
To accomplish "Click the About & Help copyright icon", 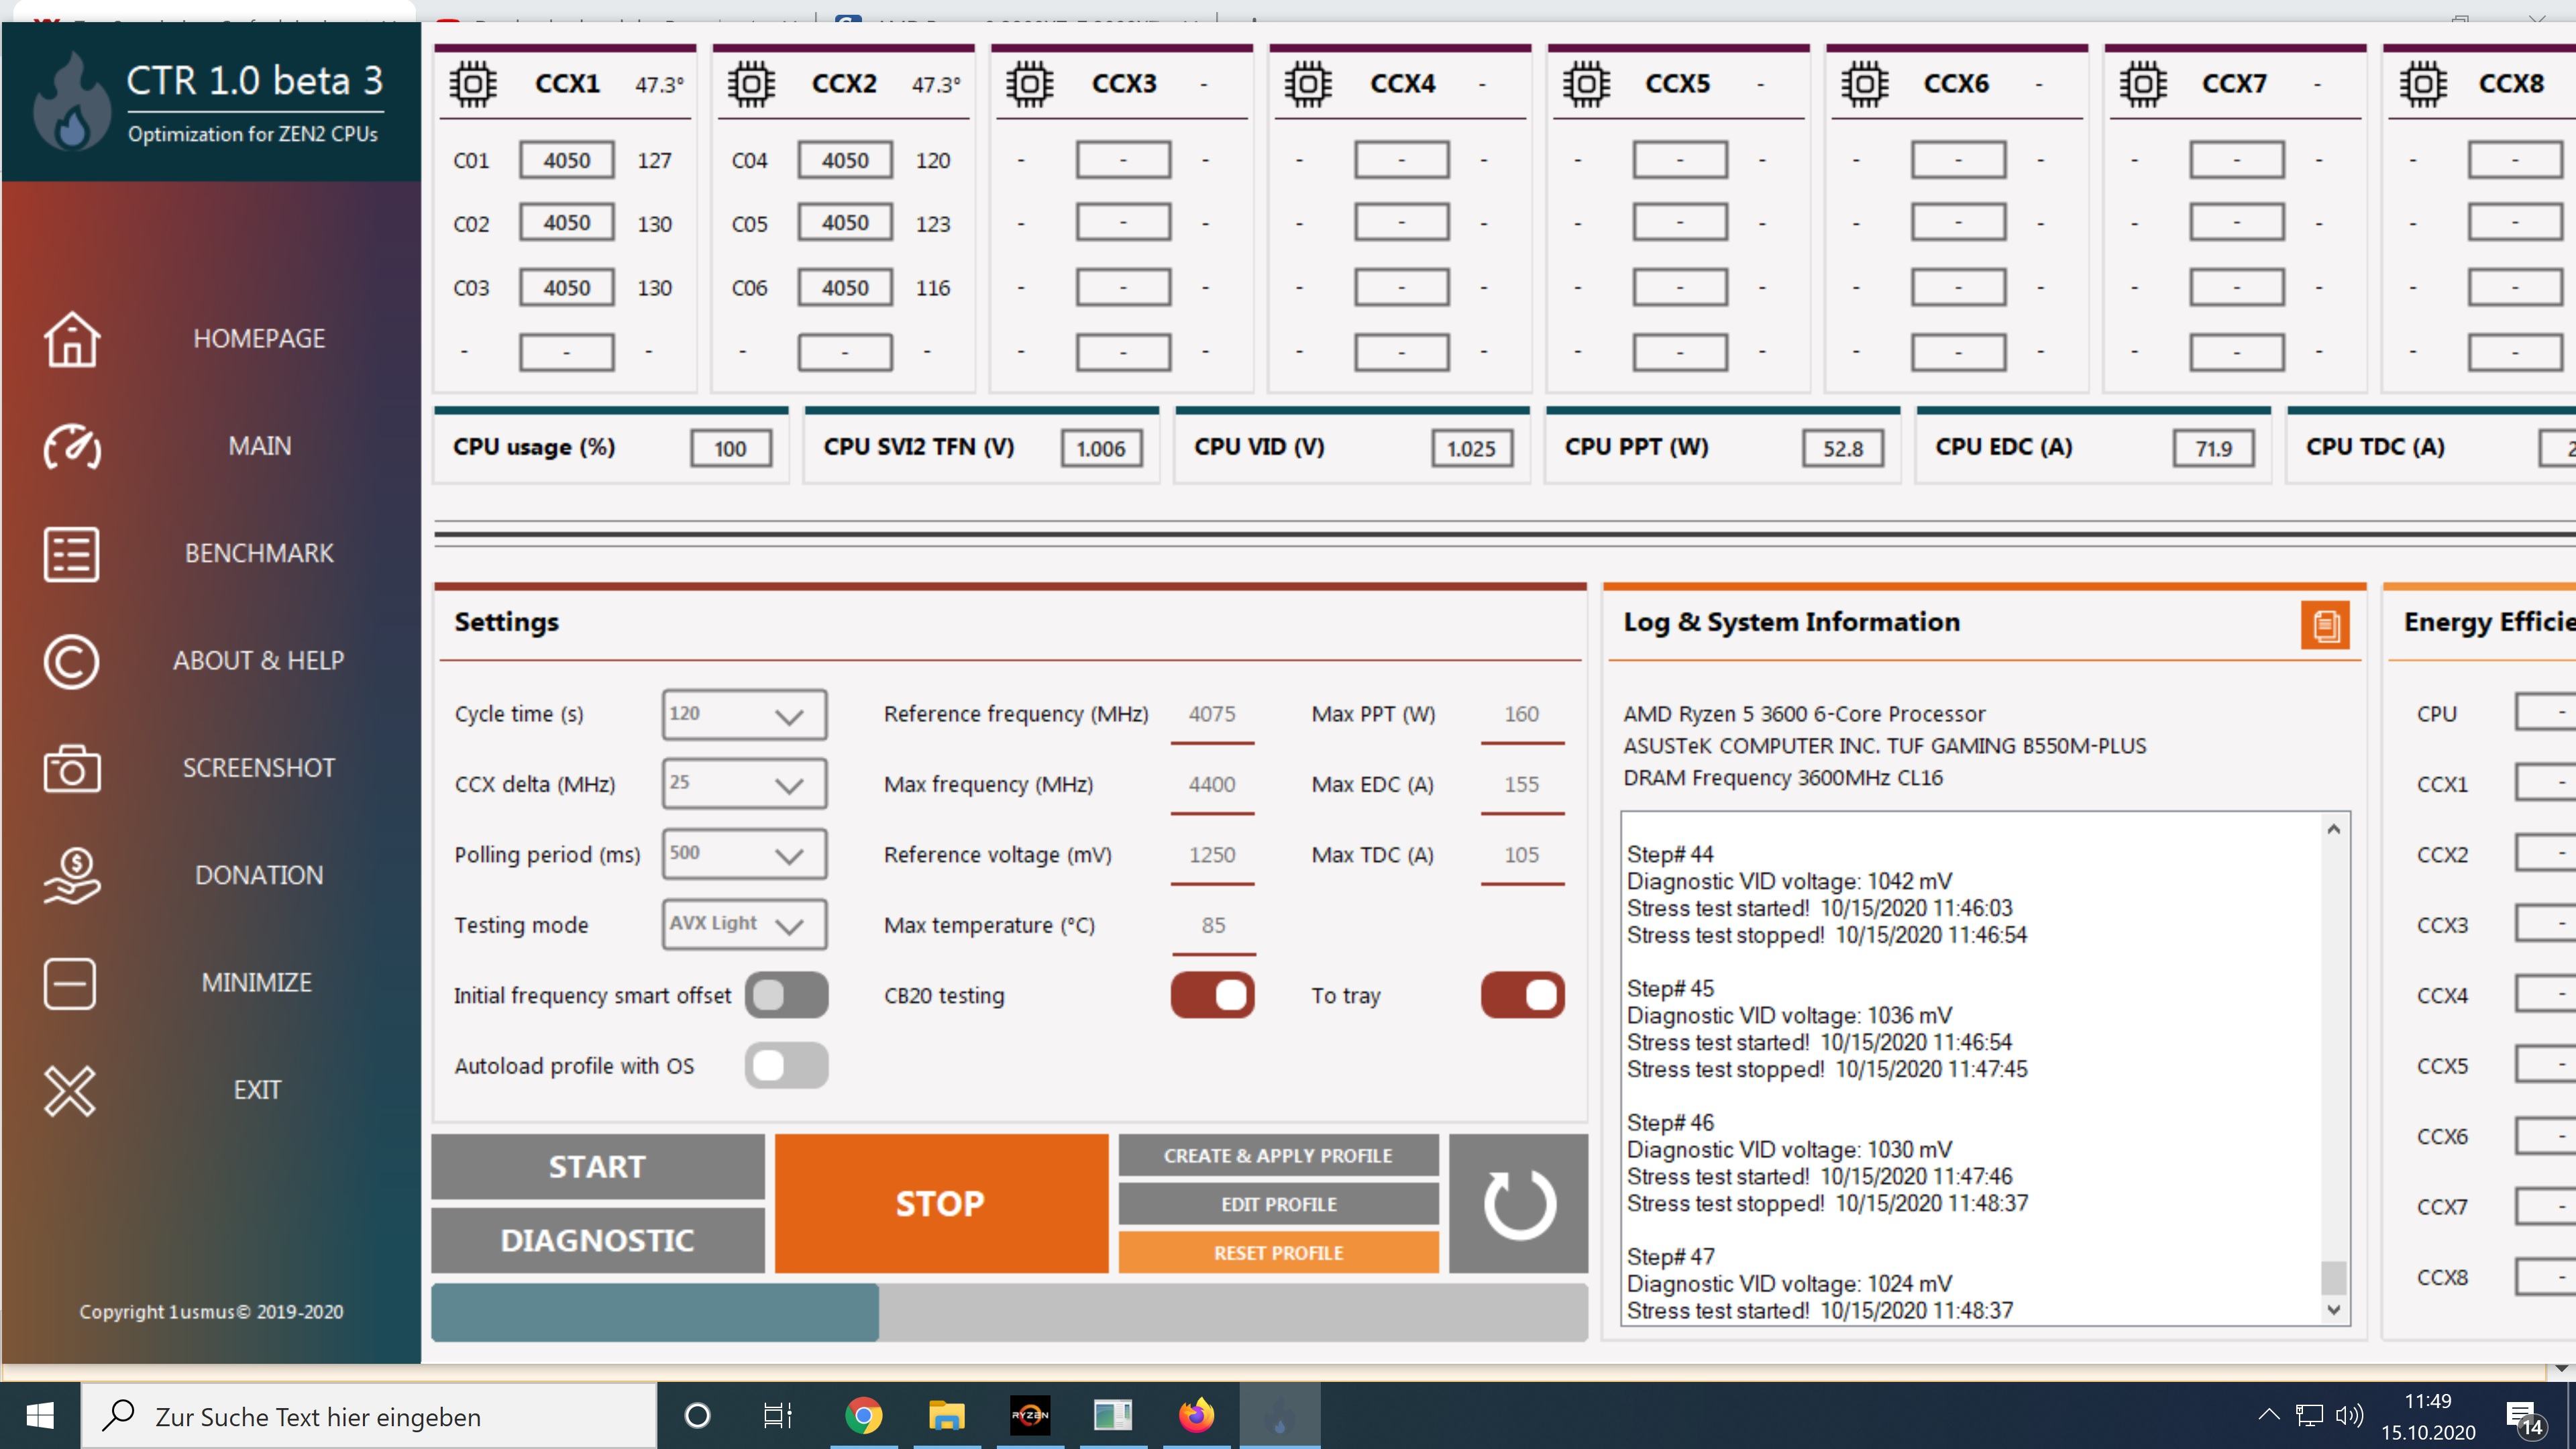I will pyautogui.click(x=71, y=661).
